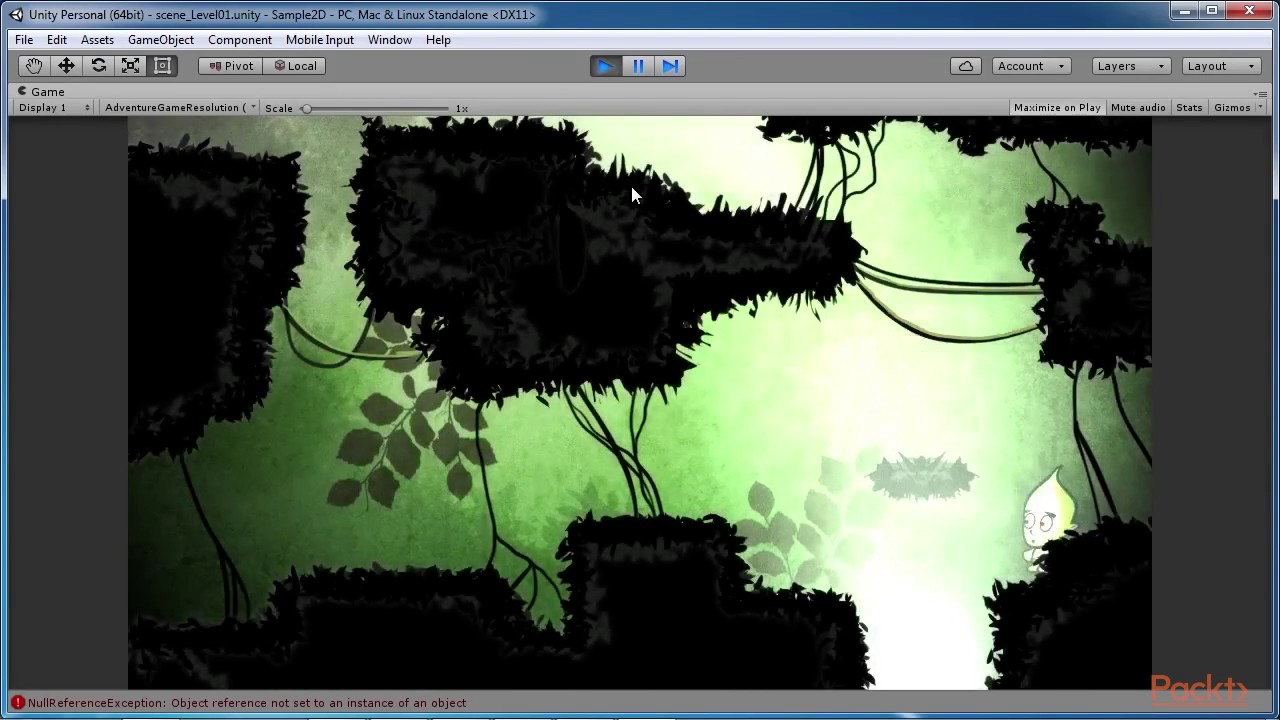The width and height of the screenshot is (1280, 720).
Task: Toggle Mute audio
Action: (1138, 108)
